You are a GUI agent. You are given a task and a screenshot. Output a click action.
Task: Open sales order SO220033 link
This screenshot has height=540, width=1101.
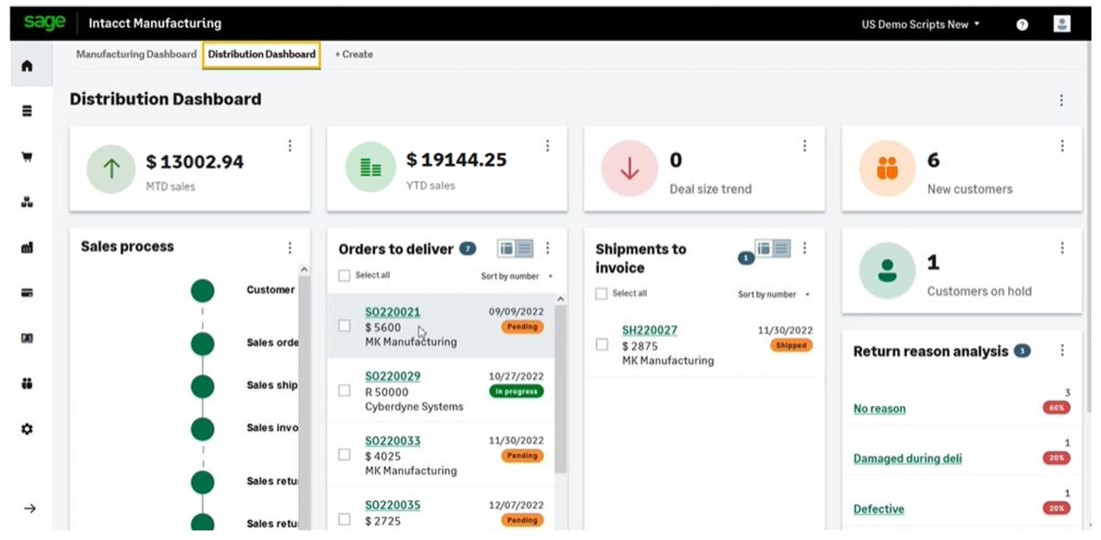[393, 441]
